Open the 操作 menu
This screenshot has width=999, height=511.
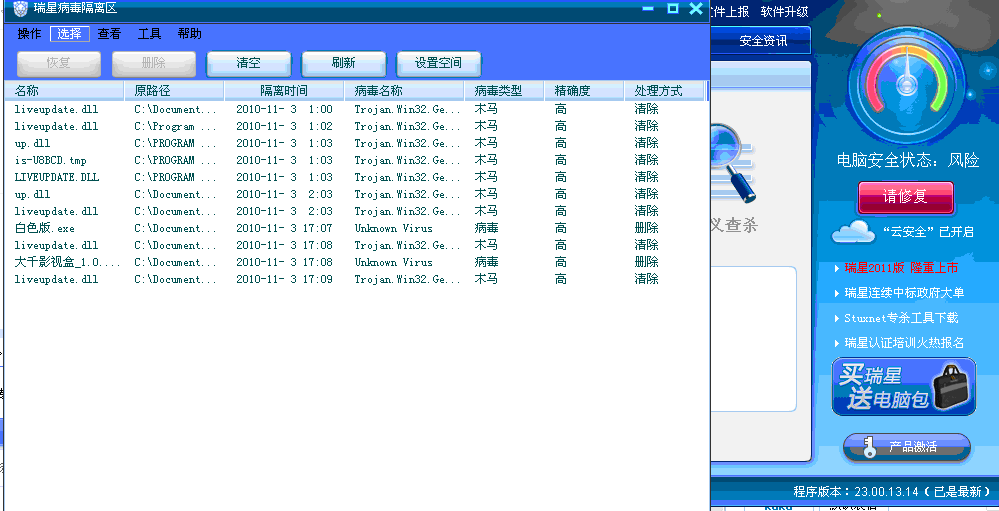(29, 34)
